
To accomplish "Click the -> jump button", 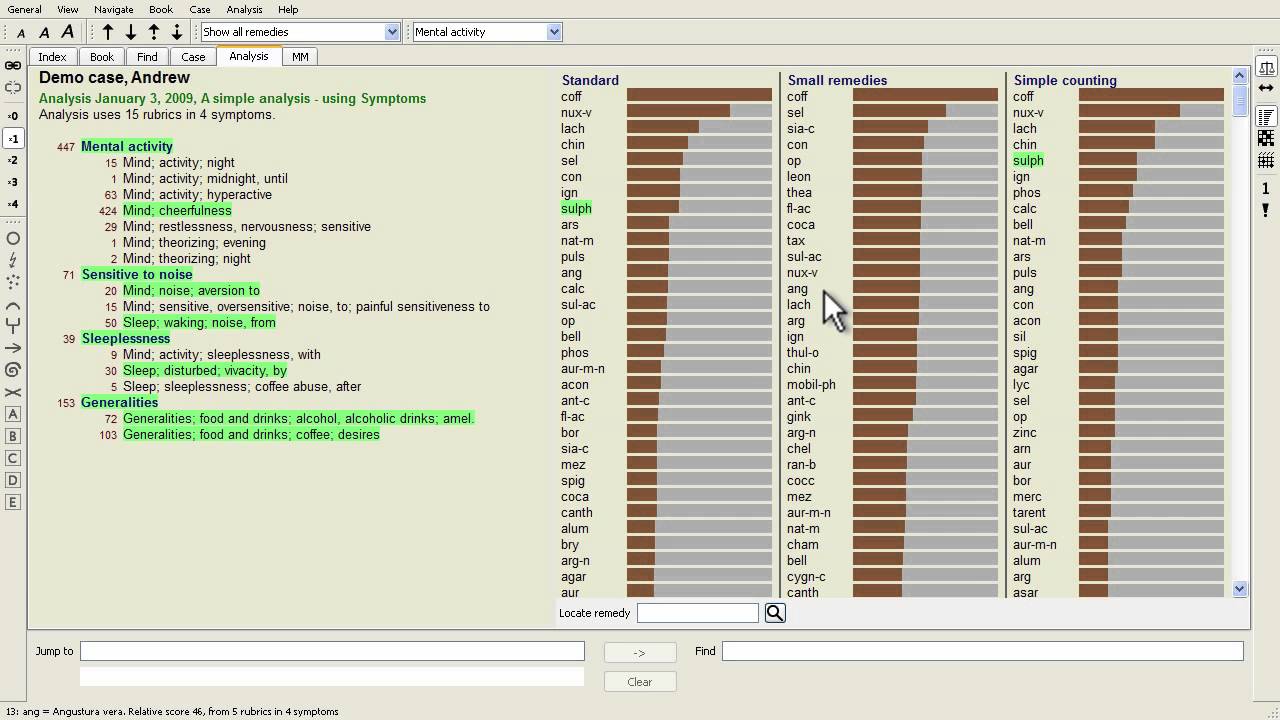I will tap(640, 652).
